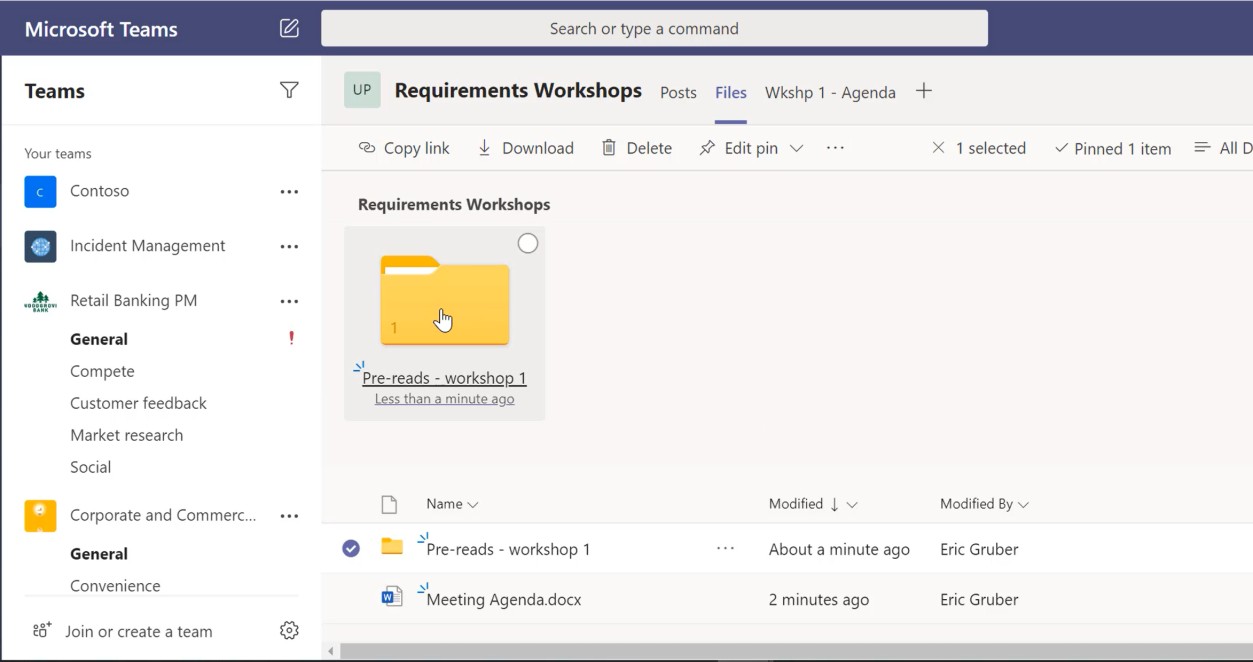Click the horizontal scrollbar left arrow

[332, 651]
